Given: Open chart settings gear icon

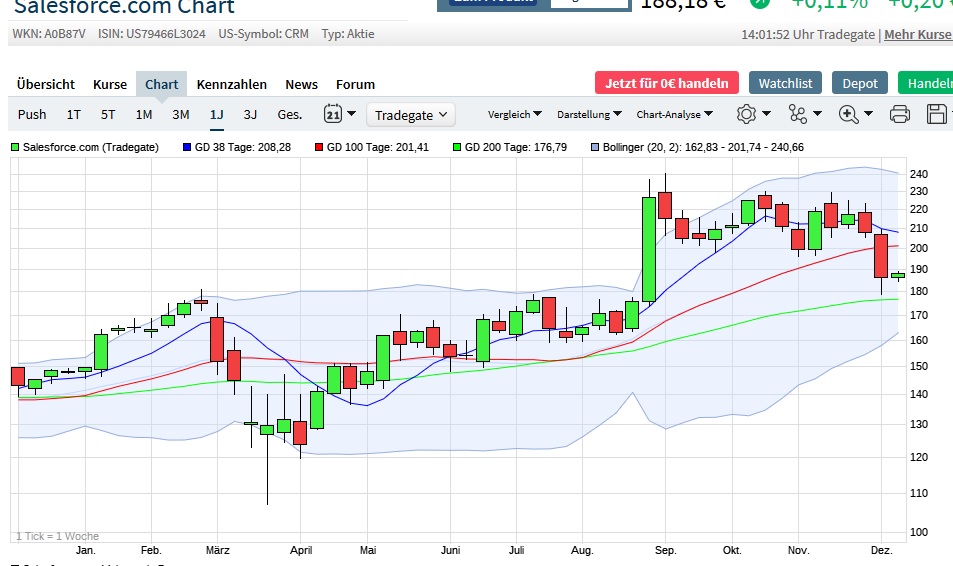Looking at the screenshot, I should [746, 114].
